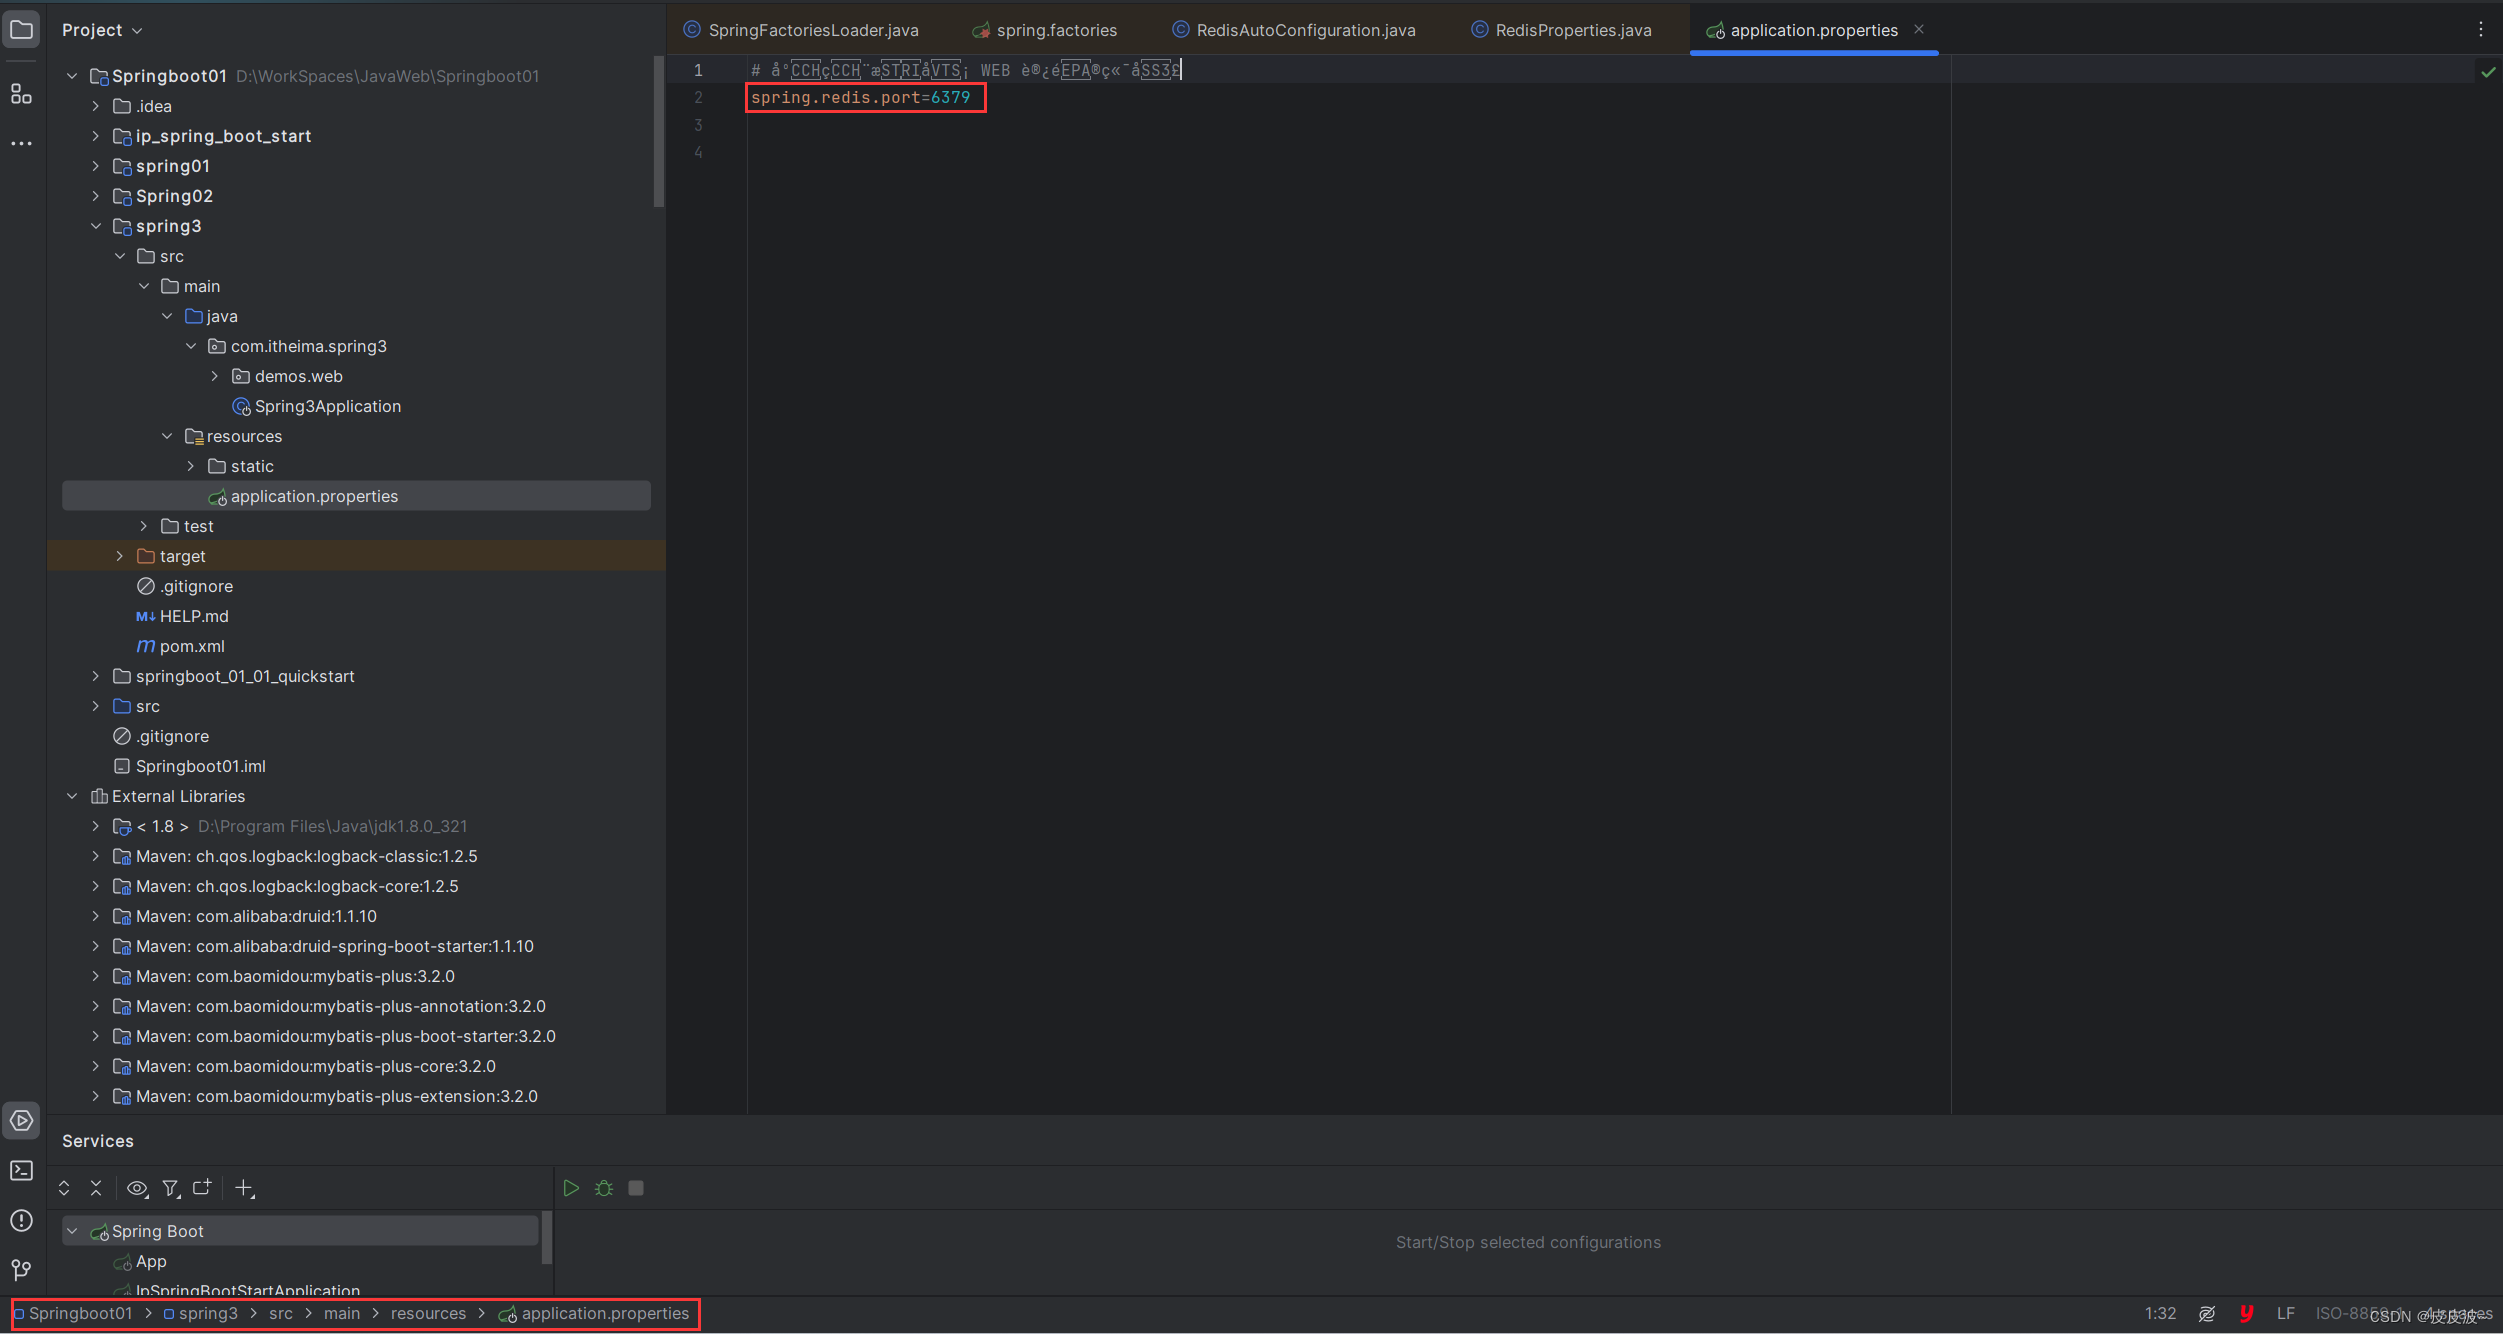The width and height of the screenshot is (2503, 1334).
Task: Open the Project tool window icon
Action: pos(21,30)
